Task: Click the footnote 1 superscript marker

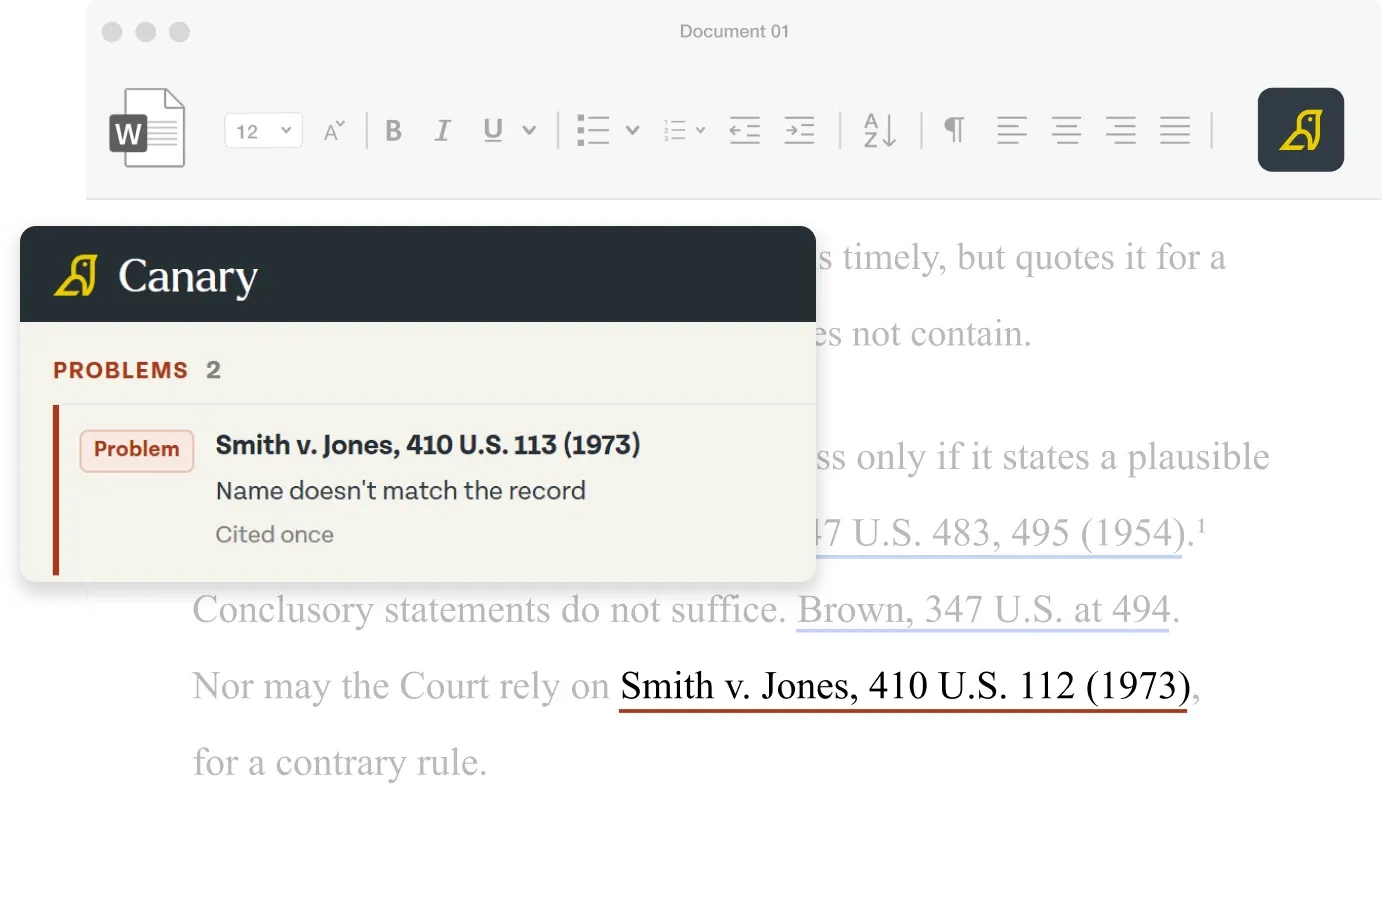Action: pyautogui.click(x=1201, y=524)
